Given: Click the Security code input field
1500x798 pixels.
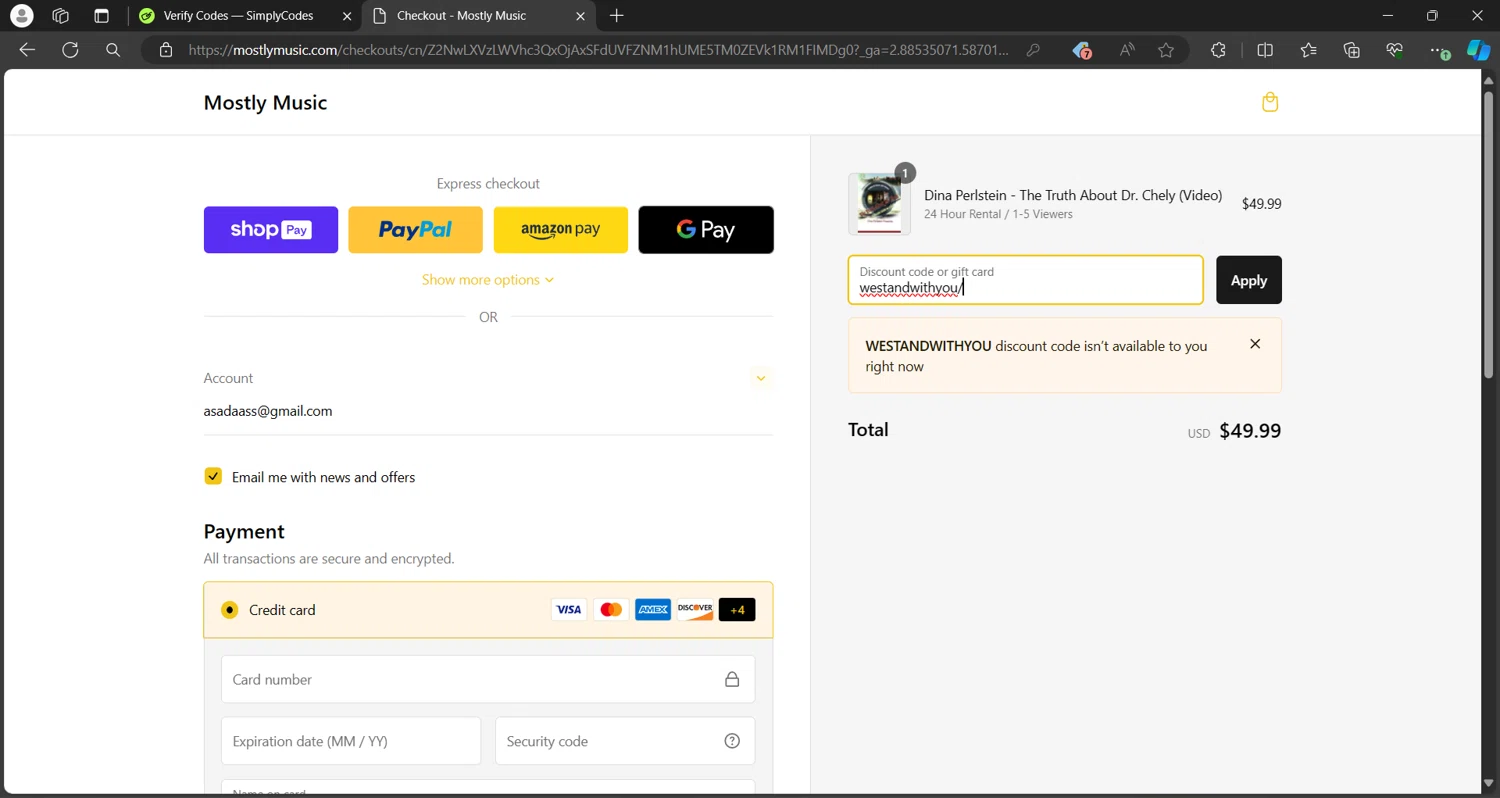Looking at the screenshot, I should 625,741.
